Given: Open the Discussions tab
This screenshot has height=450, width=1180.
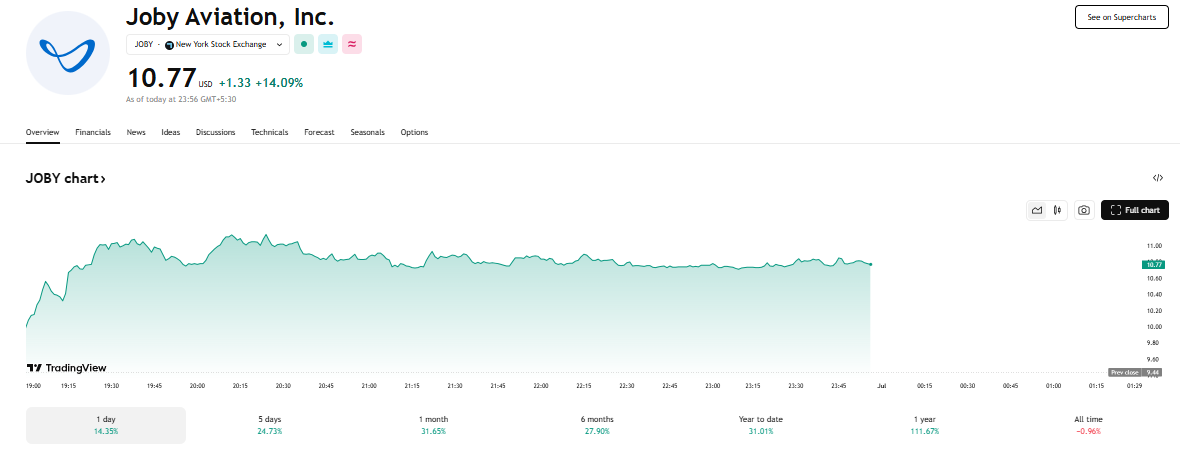Looking at the screenshot, I should point(215,132).
